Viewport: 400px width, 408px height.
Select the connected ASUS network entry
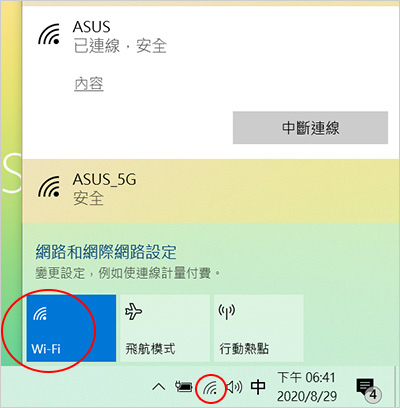[211, 37]
